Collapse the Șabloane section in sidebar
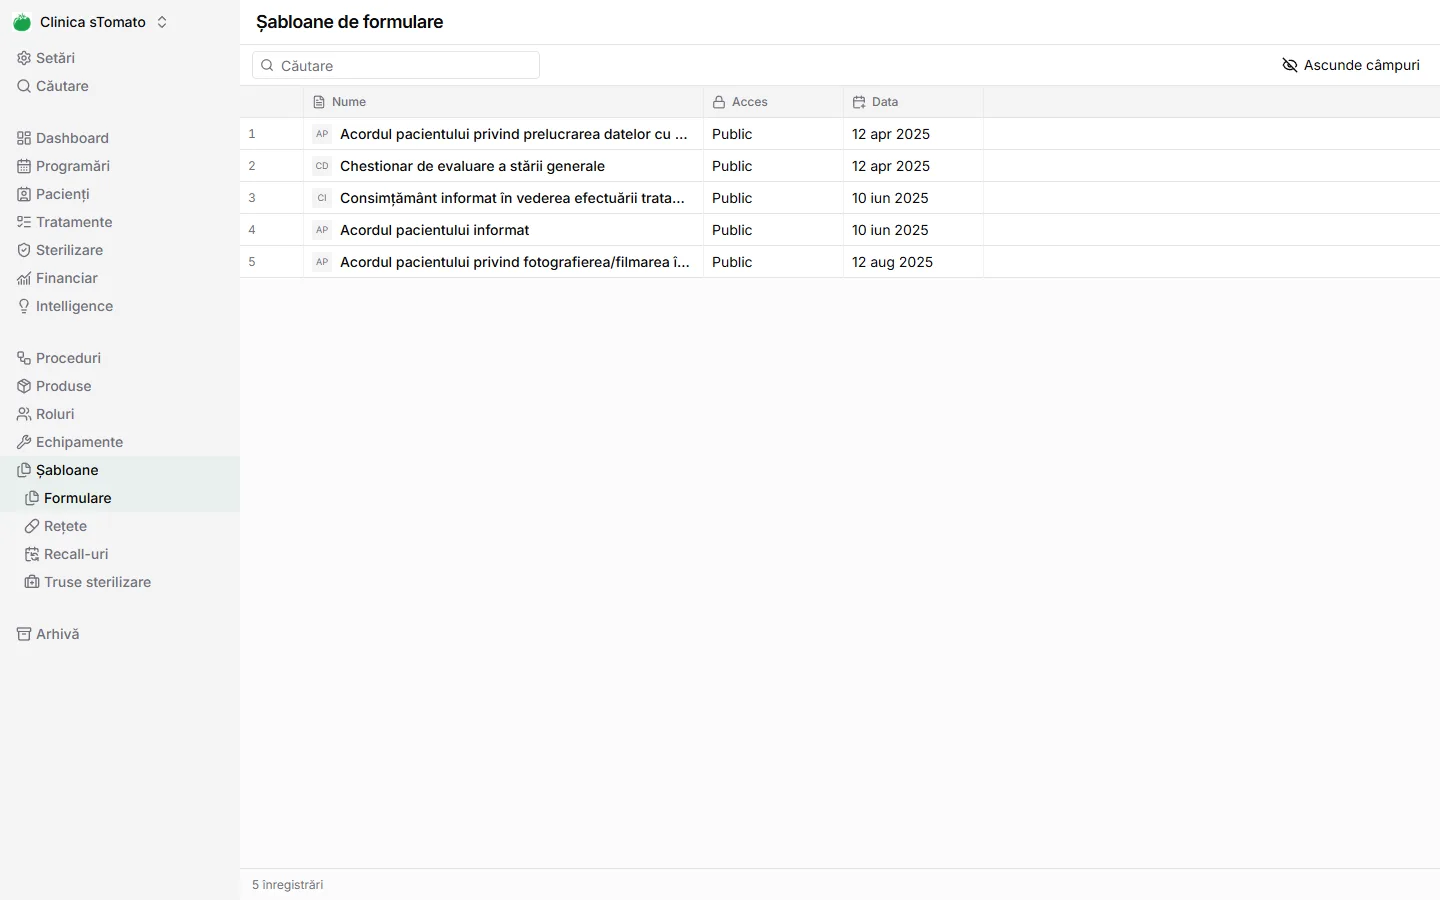The image size is (1440, 900). [x=120, y=470]
